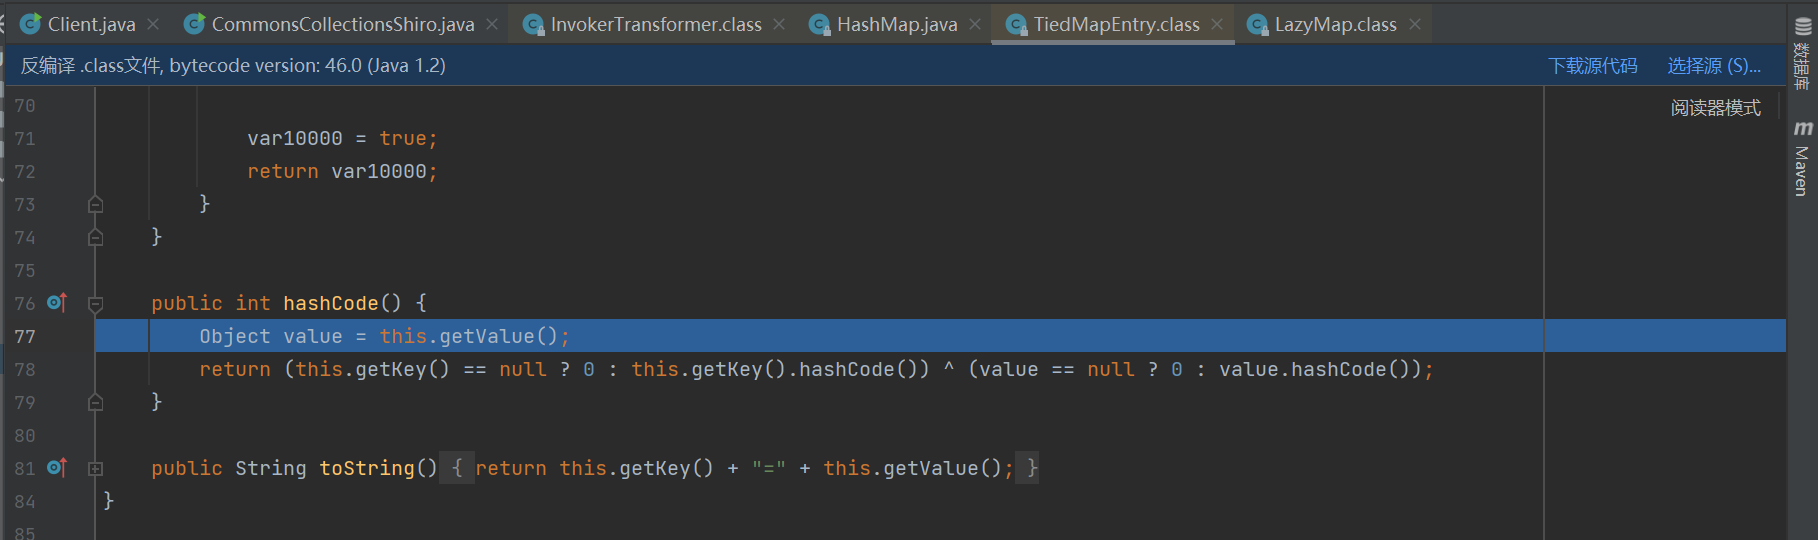Viewport: 1818px width, 540px height.
Task: Click 'this.getValue()' on line 77
Action: 469,336
